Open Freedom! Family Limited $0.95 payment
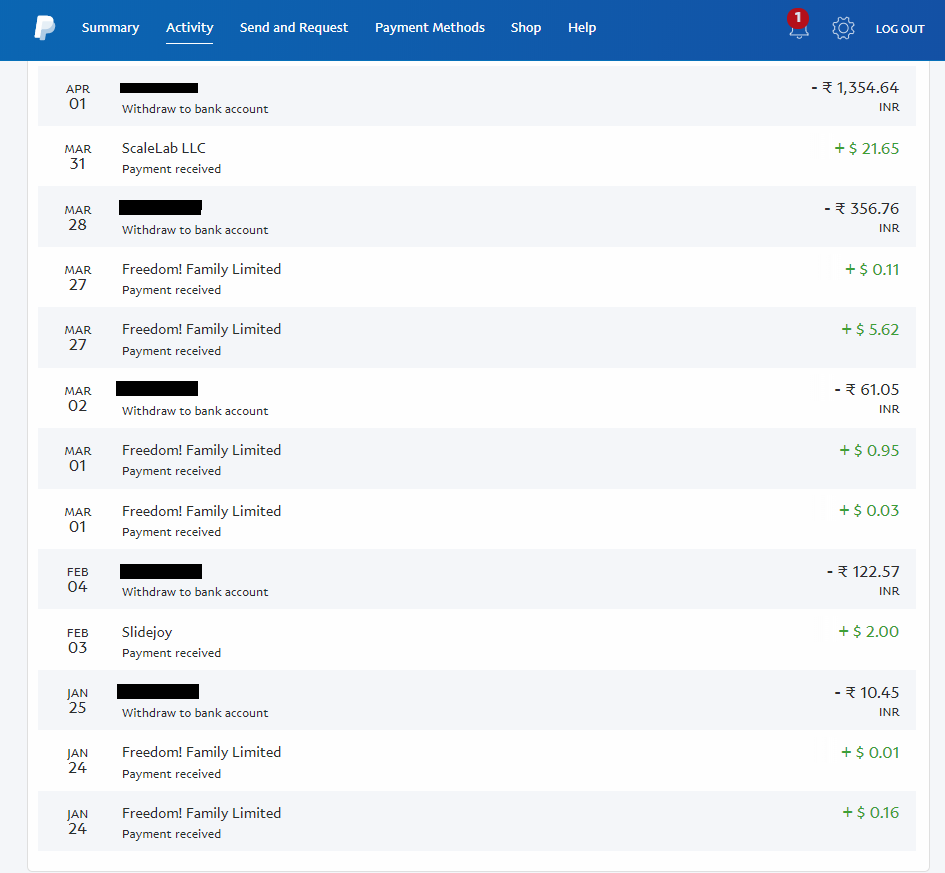Viewport: 945px width, 873px height. click(x=477, y=458)
